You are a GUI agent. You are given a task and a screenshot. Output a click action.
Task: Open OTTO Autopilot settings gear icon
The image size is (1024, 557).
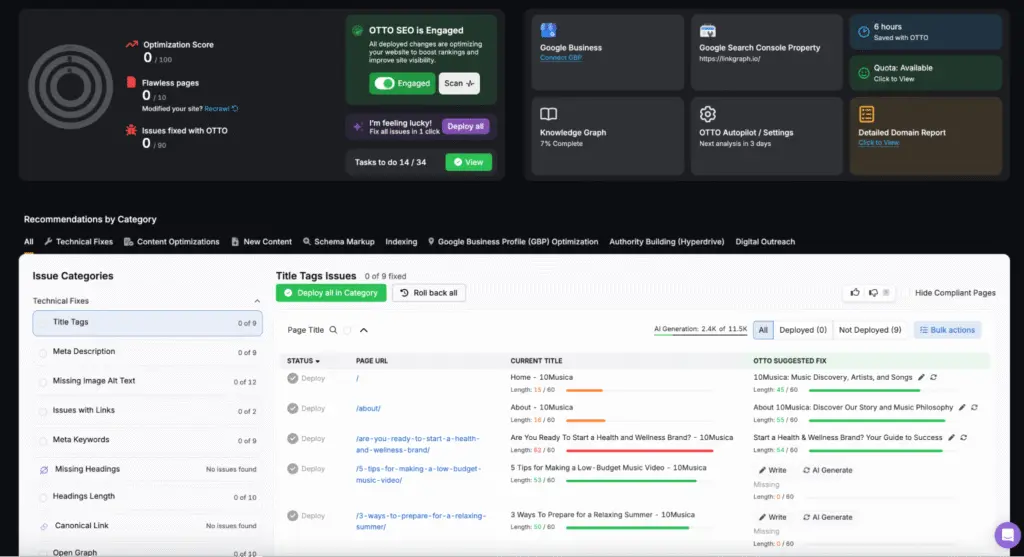pyautogui.click(x=707, y=114)
